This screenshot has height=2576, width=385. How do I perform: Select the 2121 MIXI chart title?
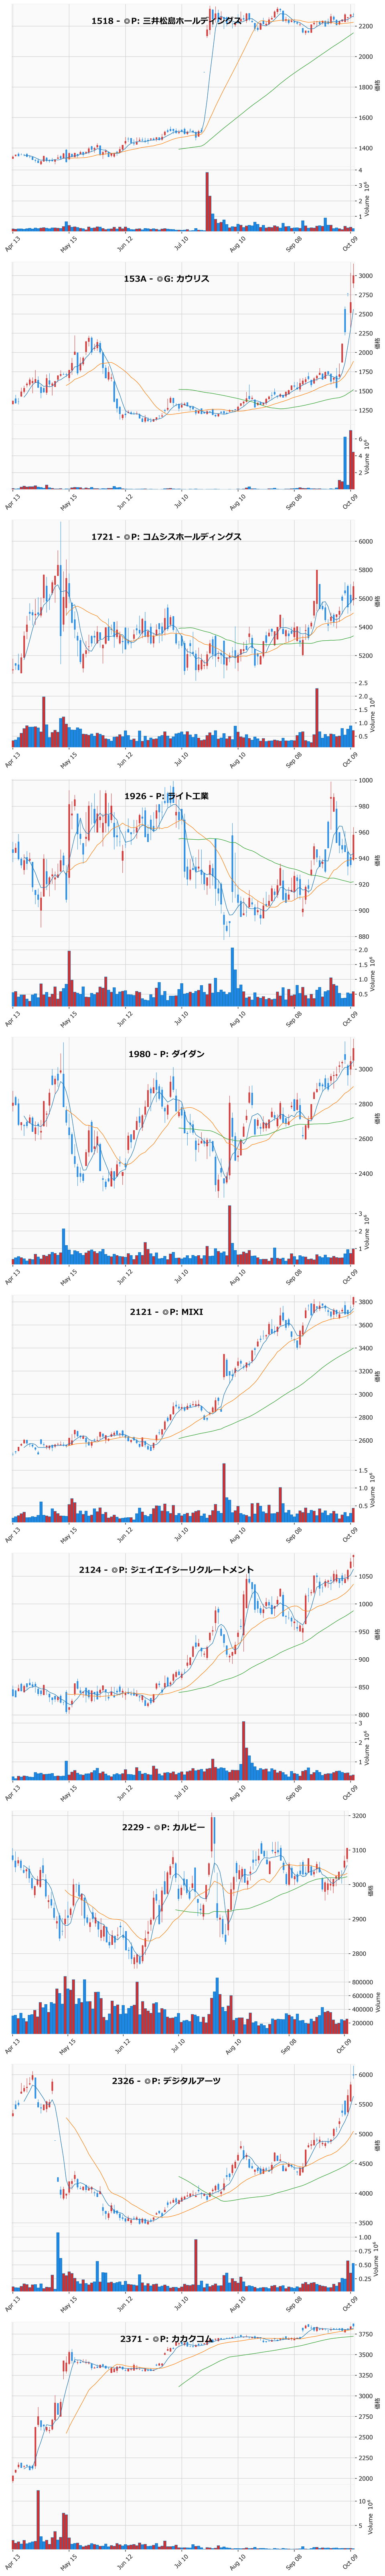166,1311
